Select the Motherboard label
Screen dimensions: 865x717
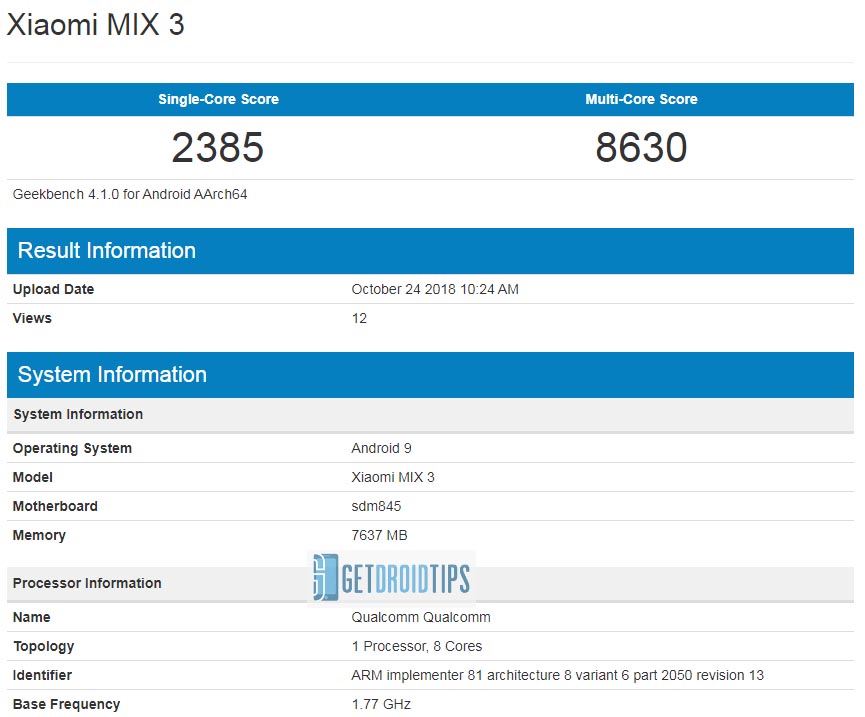55,506
